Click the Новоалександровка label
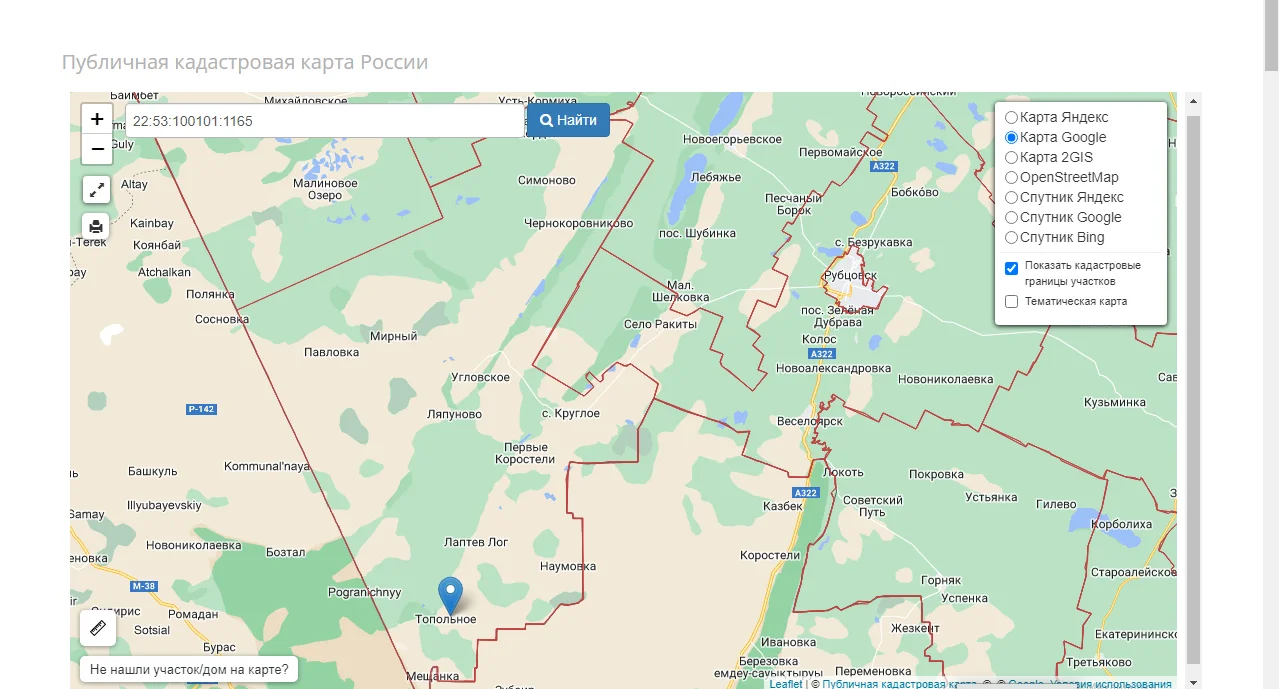Screen dimensions: 1279x689 coord(833,368)
